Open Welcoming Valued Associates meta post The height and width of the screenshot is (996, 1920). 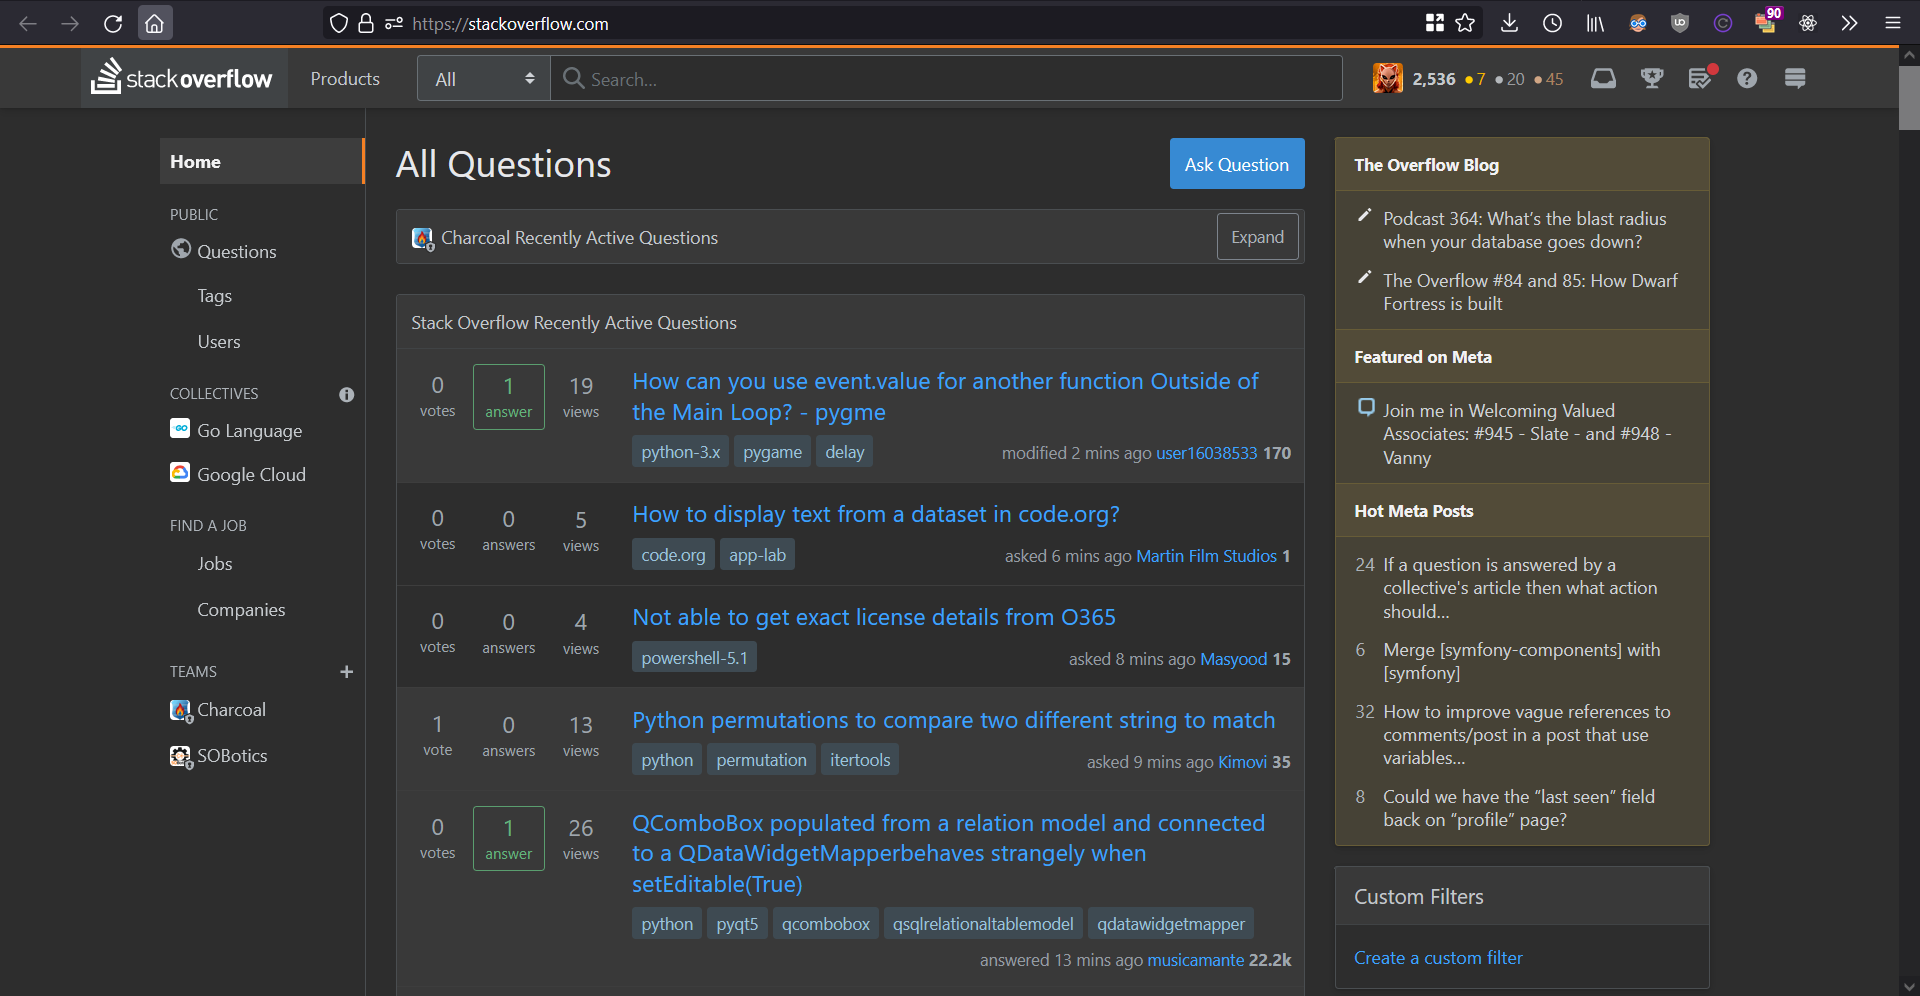click(x=1526, y=434)
